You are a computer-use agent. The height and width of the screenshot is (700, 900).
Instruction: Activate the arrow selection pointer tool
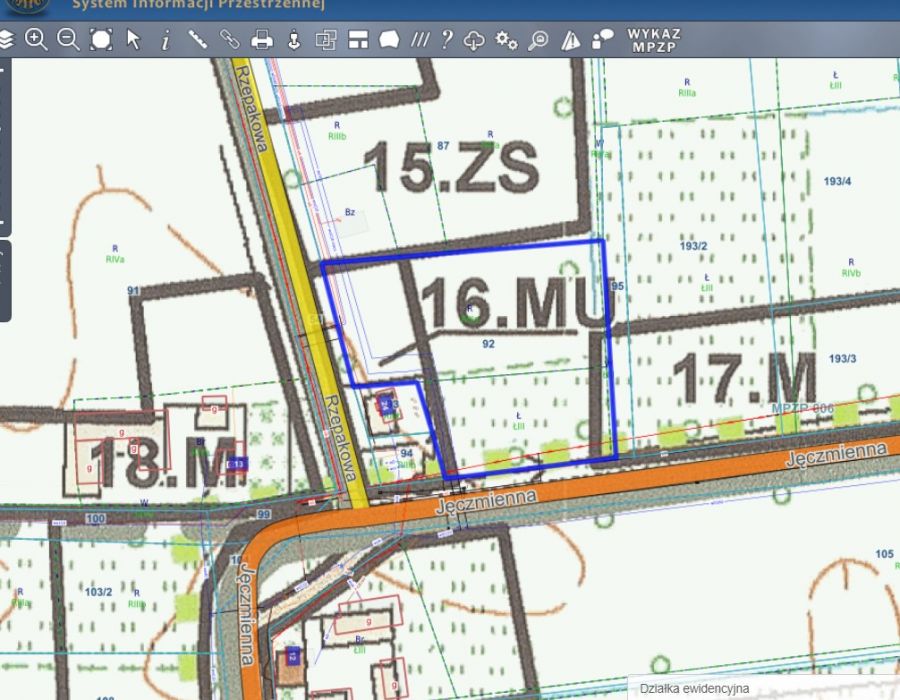pos(133,40)
